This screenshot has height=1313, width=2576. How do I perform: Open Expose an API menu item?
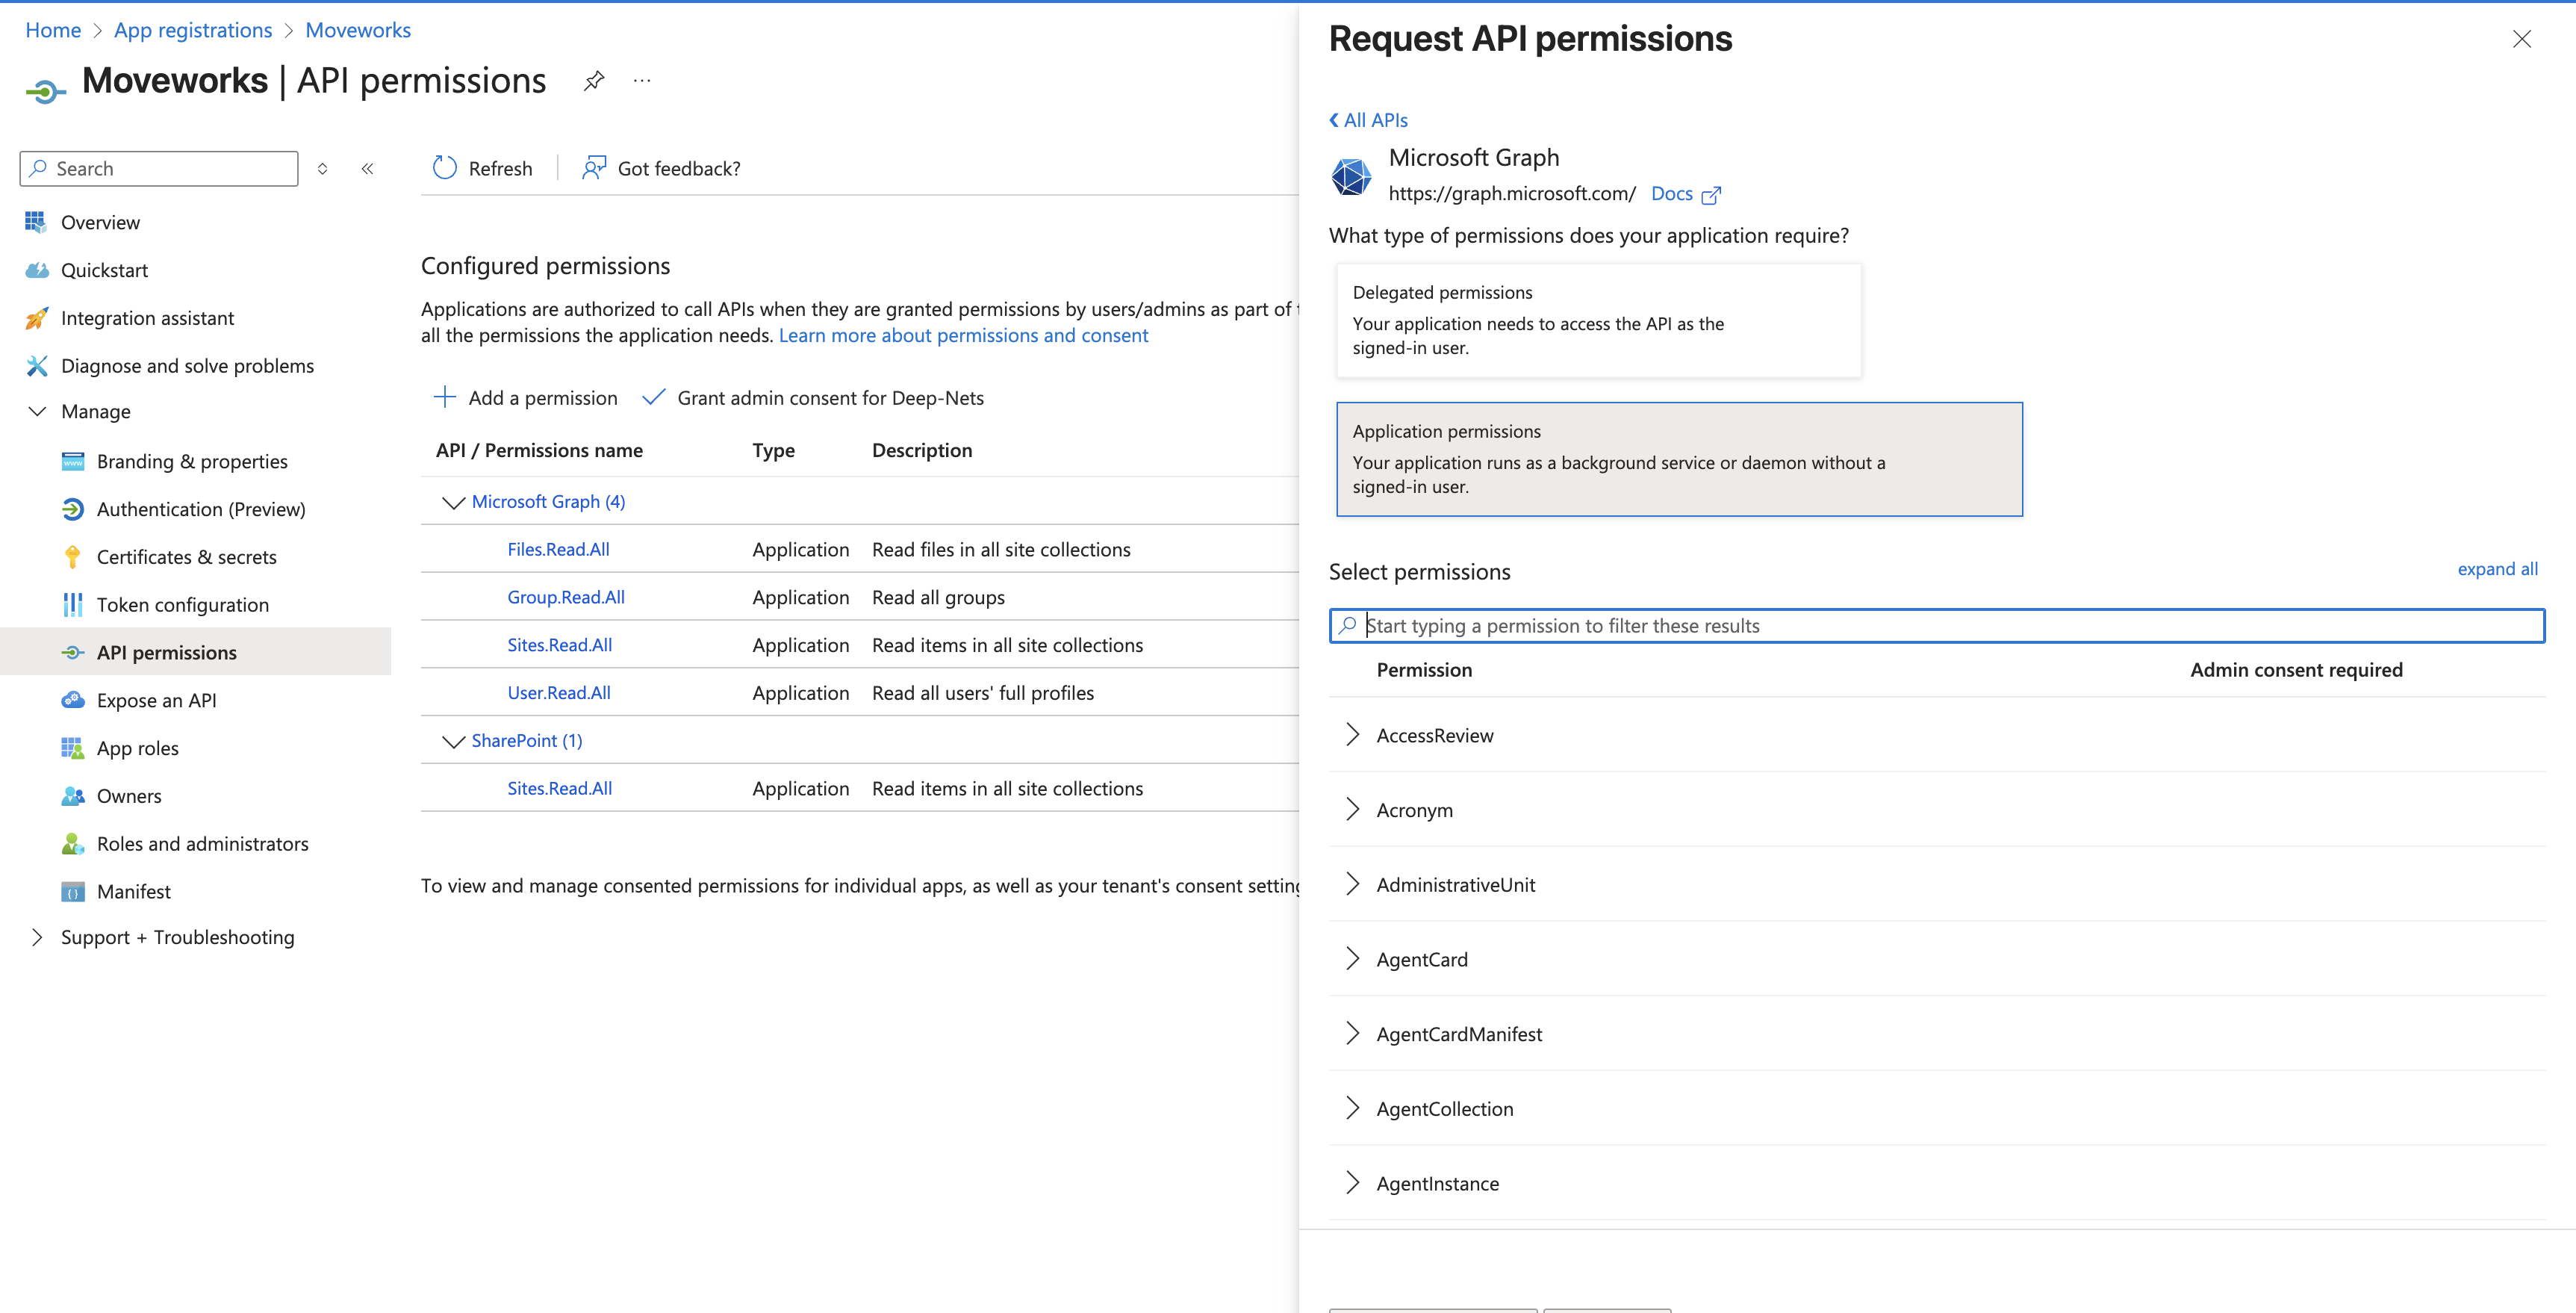[156, 700]
